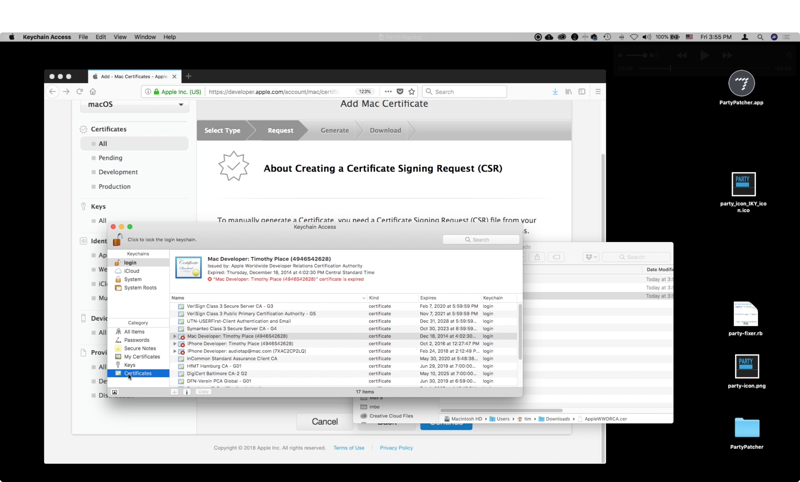Click Firefox reload button
800x482 pixels.
(x=80, y=92)
